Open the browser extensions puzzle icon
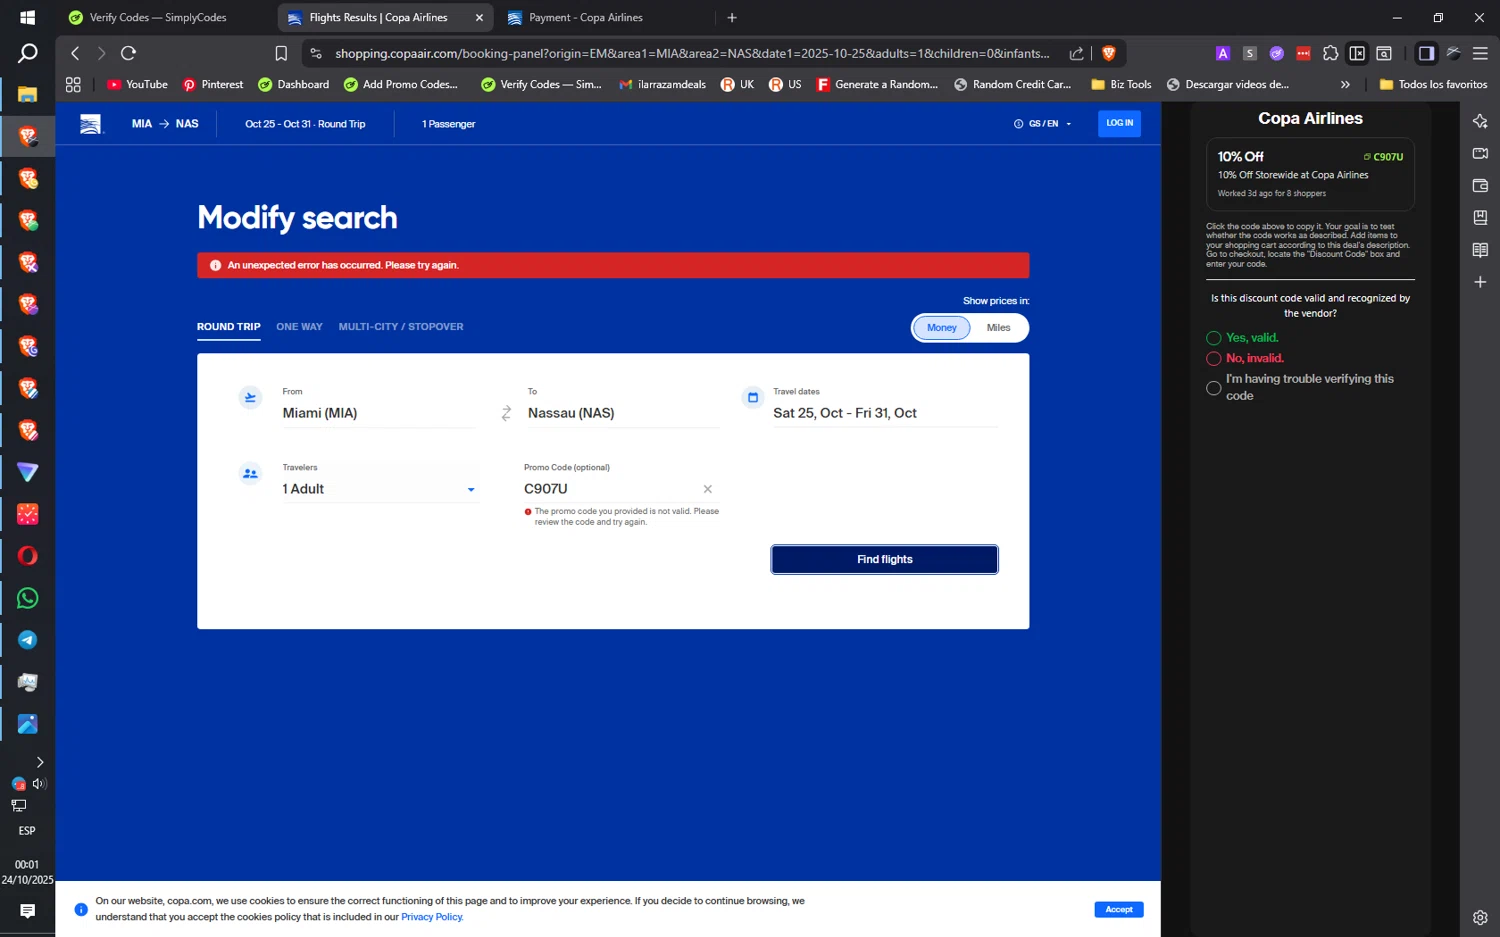Screen dimensions: 1500x937 pyautogui.click(x=1330, y=53)
